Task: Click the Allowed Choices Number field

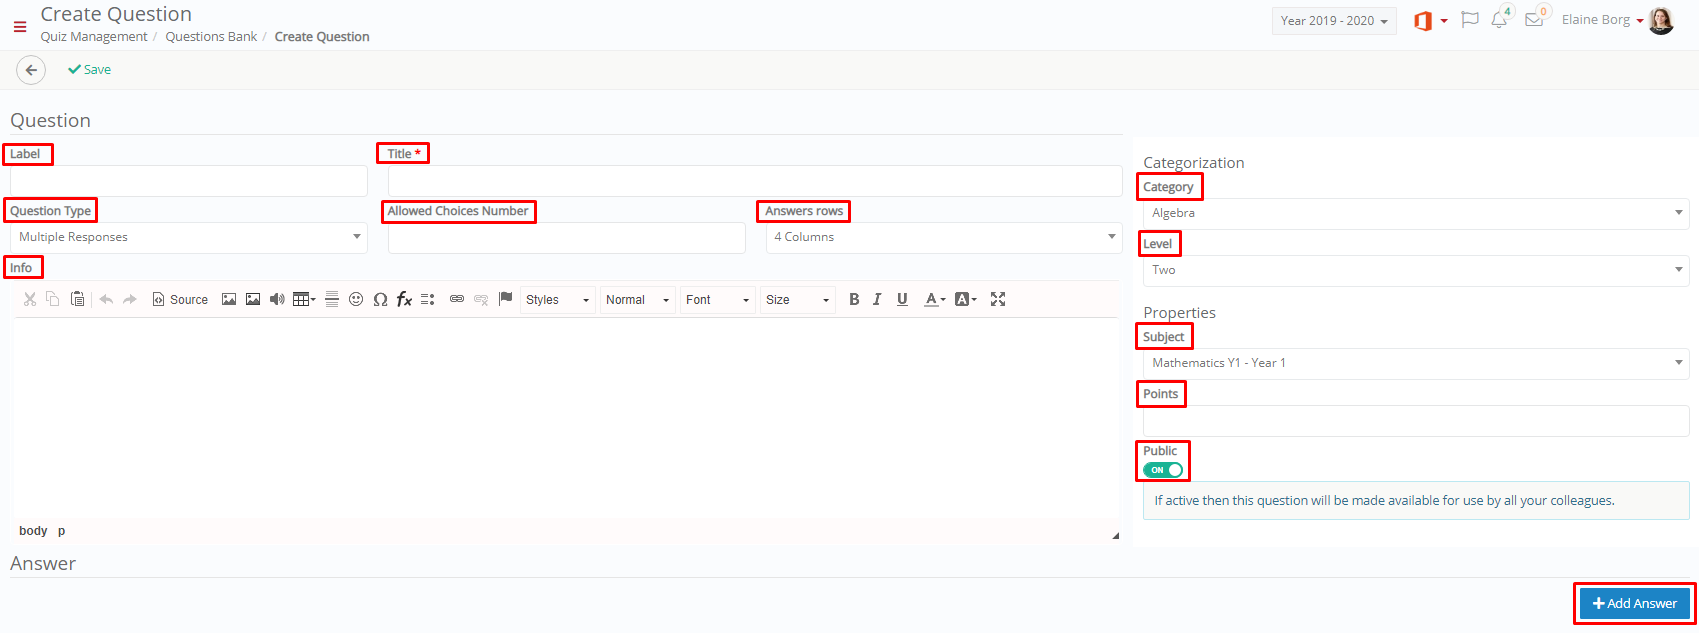Action: tap(566, 238)
